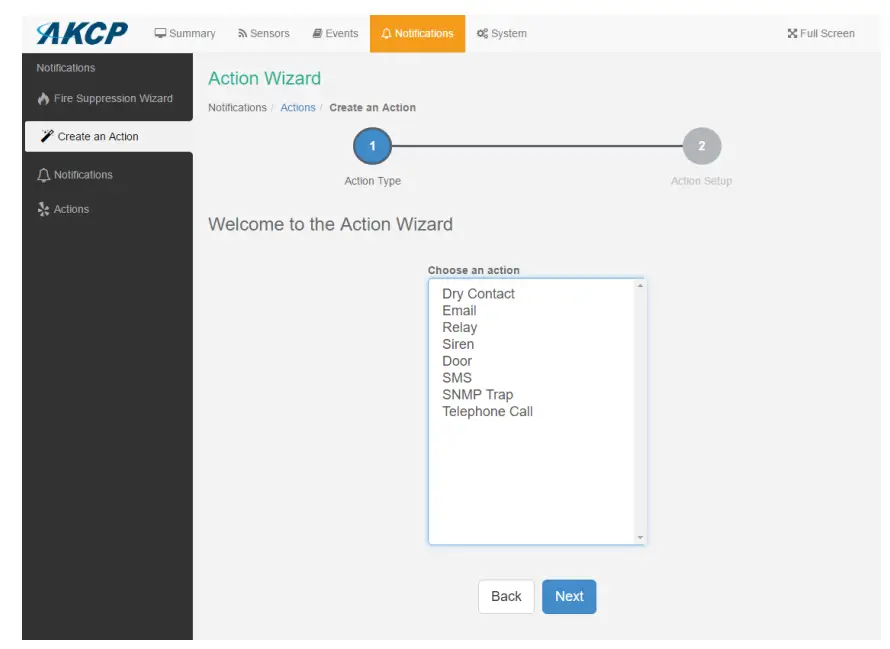Click the expand icon beside Full Screen
Screen dimensions: 890x649
pyautogui.click(x=792, y=34)
